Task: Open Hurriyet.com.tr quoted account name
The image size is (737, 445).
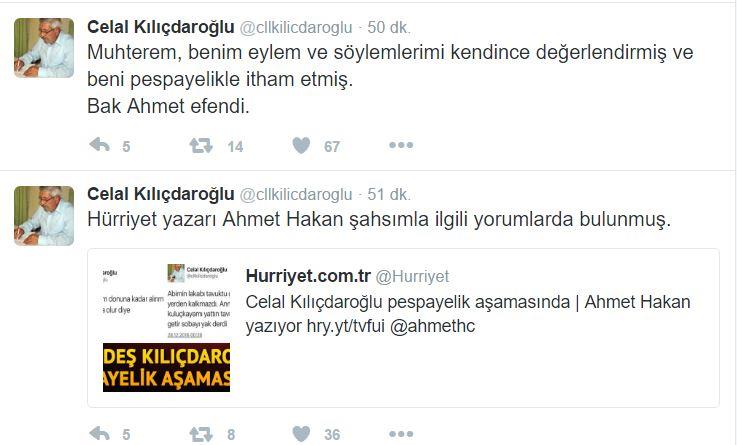Action: 308,276
